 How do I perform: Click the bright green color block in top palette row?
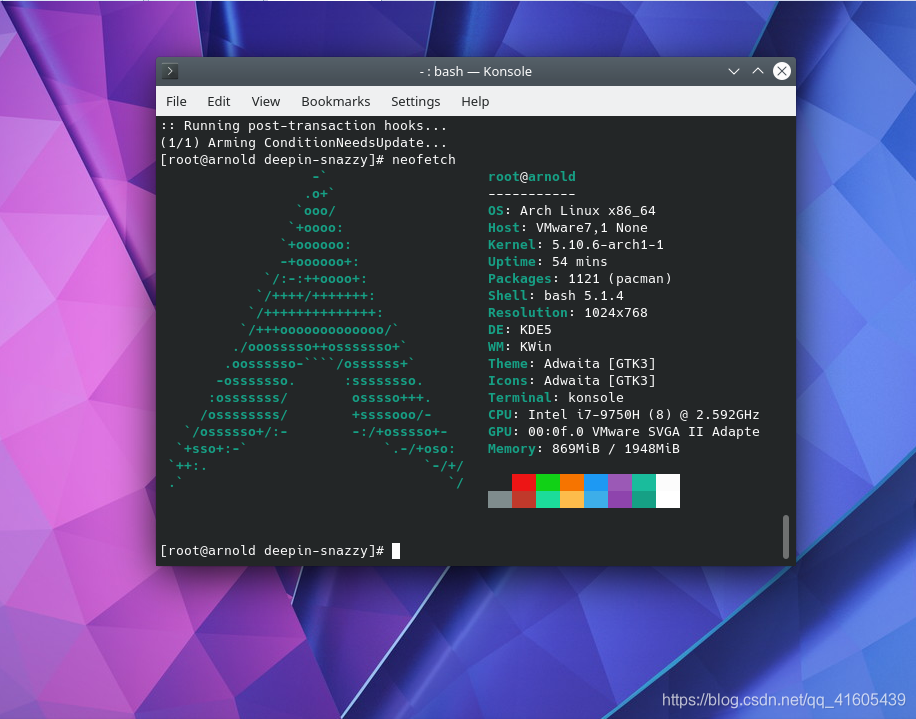click(548, 482)
